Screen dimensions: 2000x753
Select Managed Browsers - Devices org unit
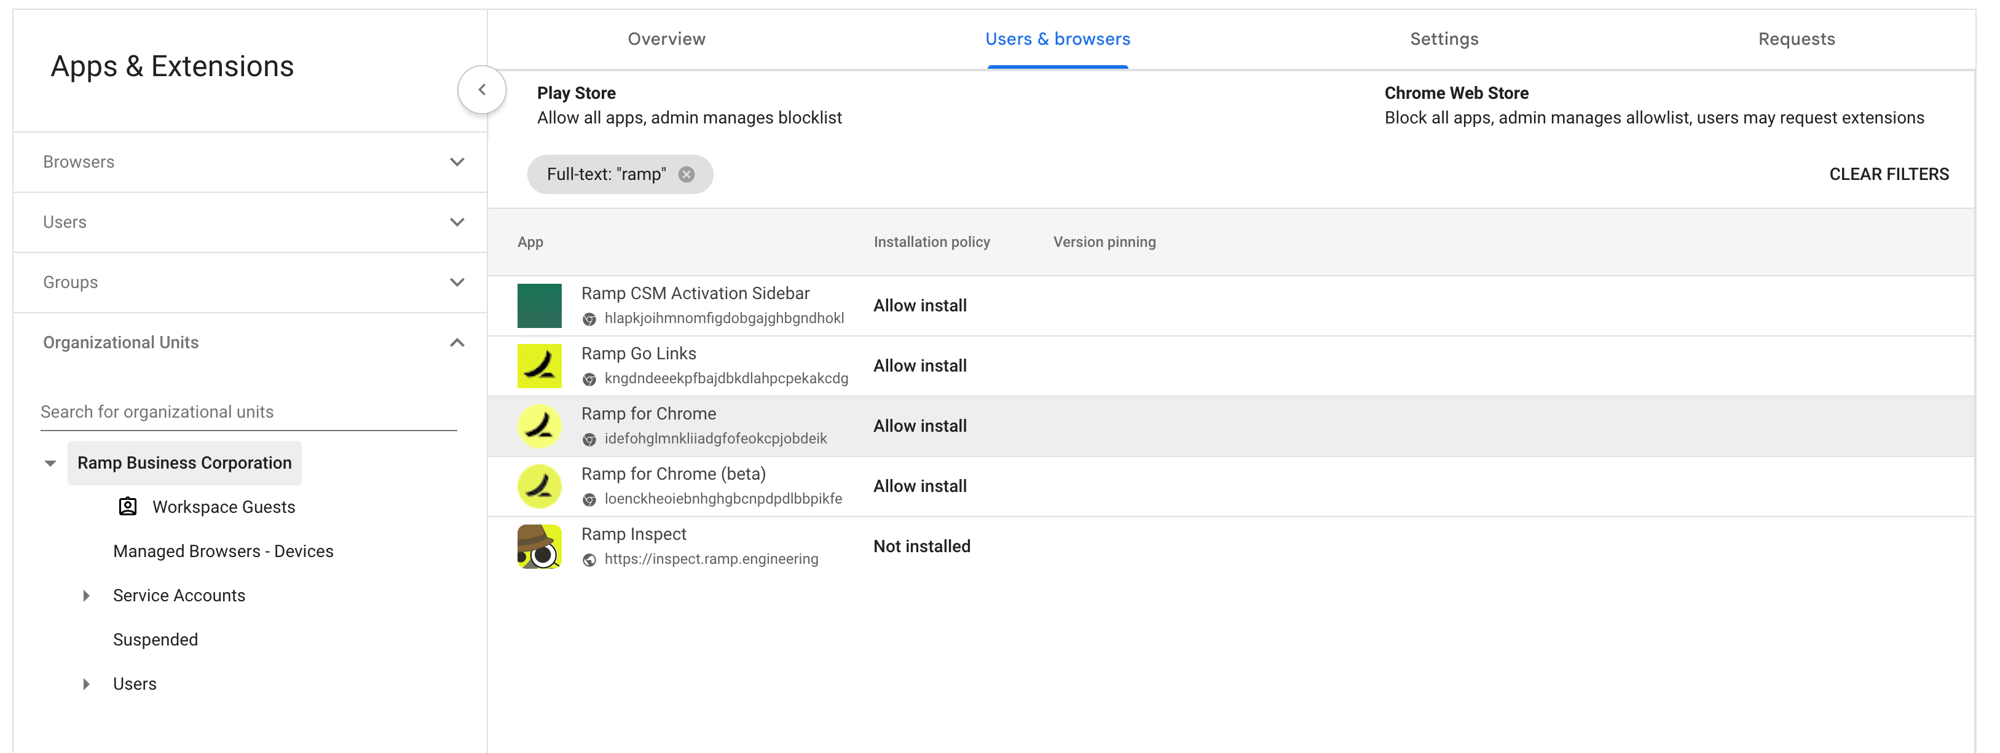223,551
